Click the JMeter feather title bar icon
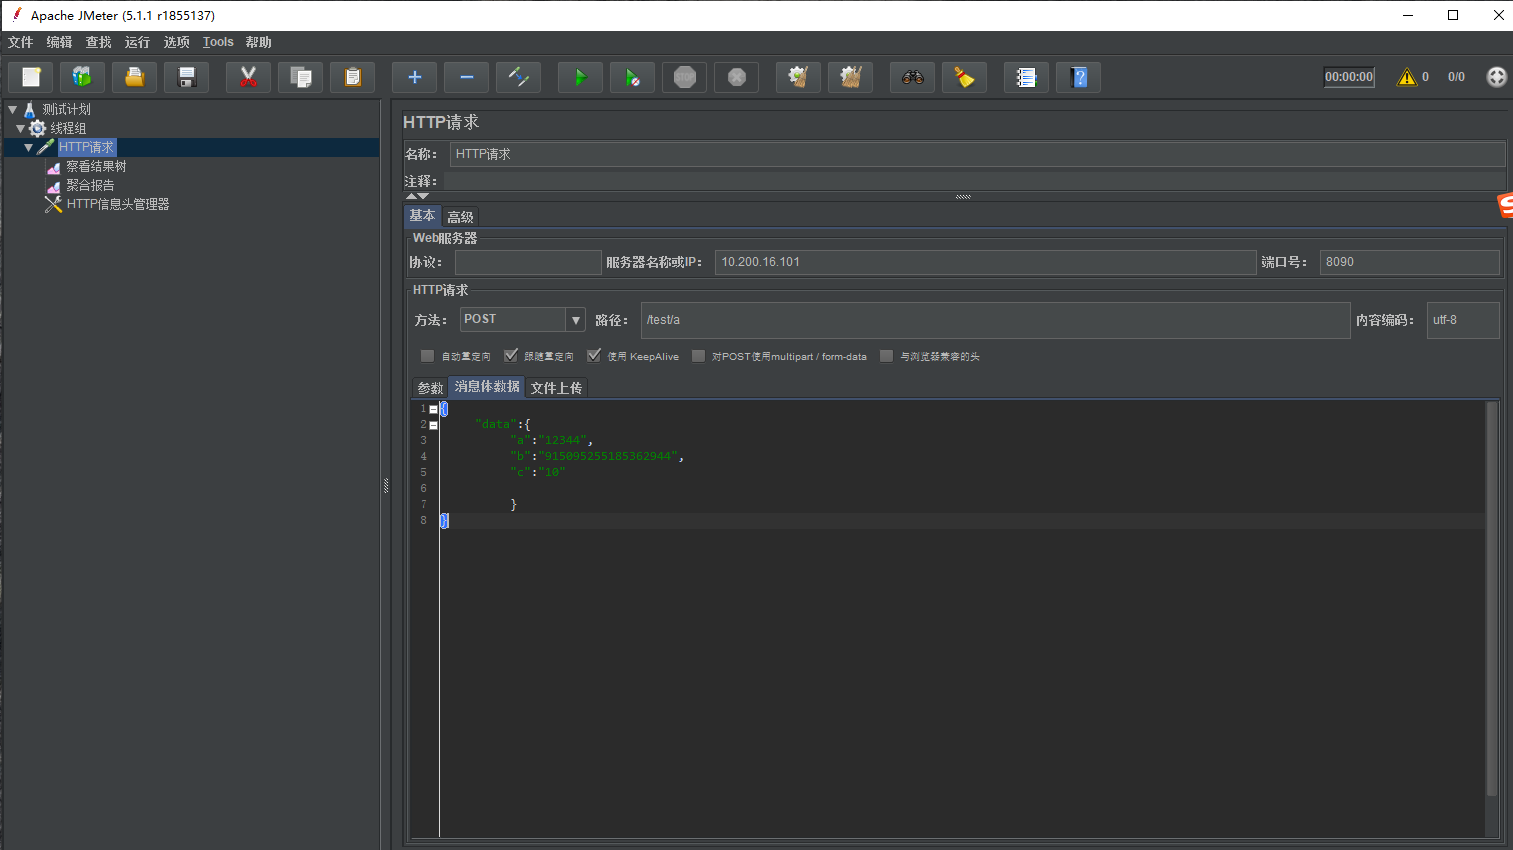This screenshot has width=1513, height=850. [x=16, y=15]
